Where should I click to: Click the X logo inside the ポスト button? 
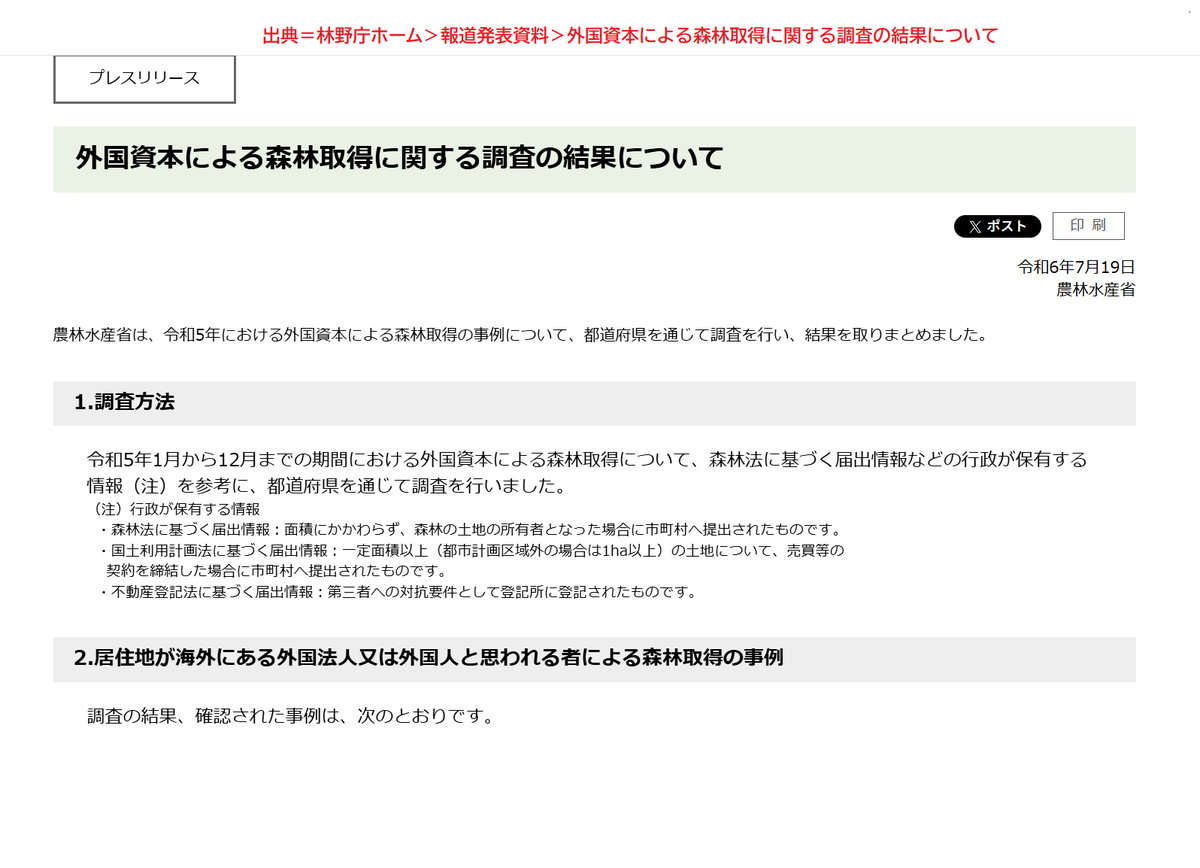point(974,226)
